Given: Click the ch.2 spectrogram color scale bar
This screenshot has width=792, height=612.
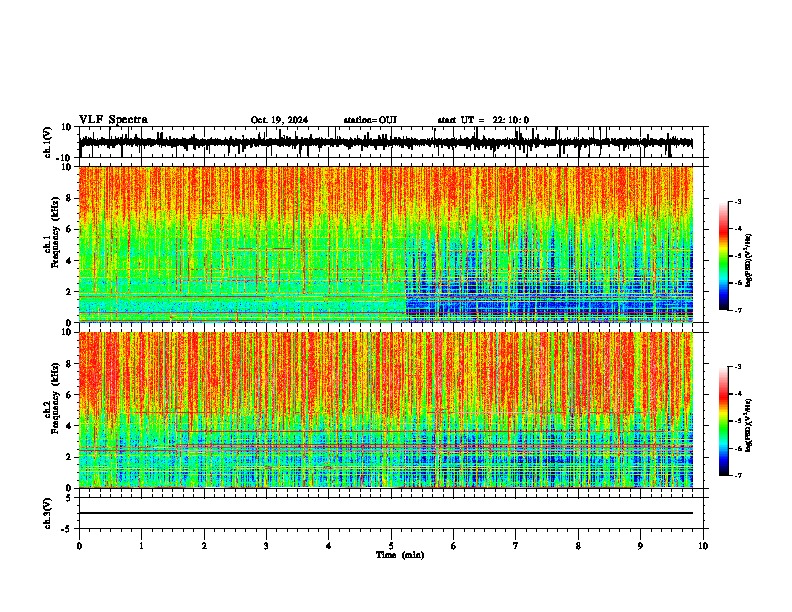Looking at the screenshot, I should [x=723, y=421].
